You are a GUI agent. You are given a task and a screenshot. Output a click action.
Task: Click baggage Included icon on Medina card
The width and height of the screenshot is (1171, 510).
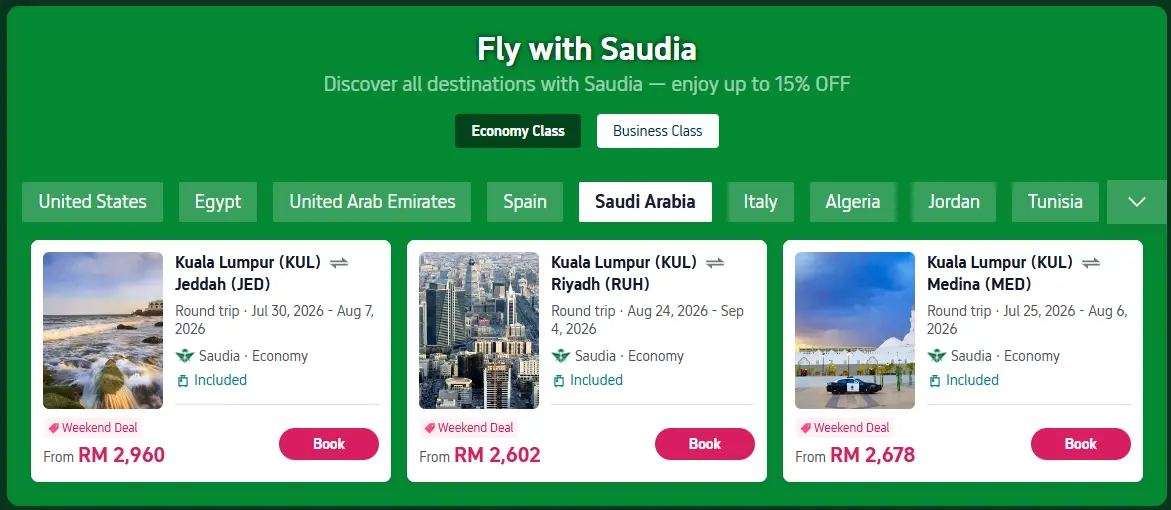tap(934, 381)
